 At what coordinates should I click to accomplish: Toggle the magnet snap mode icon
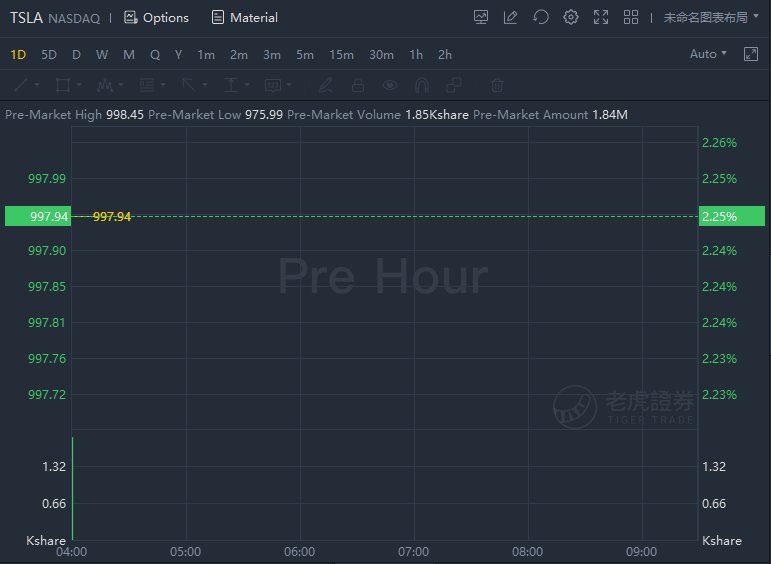click(422, 85)
